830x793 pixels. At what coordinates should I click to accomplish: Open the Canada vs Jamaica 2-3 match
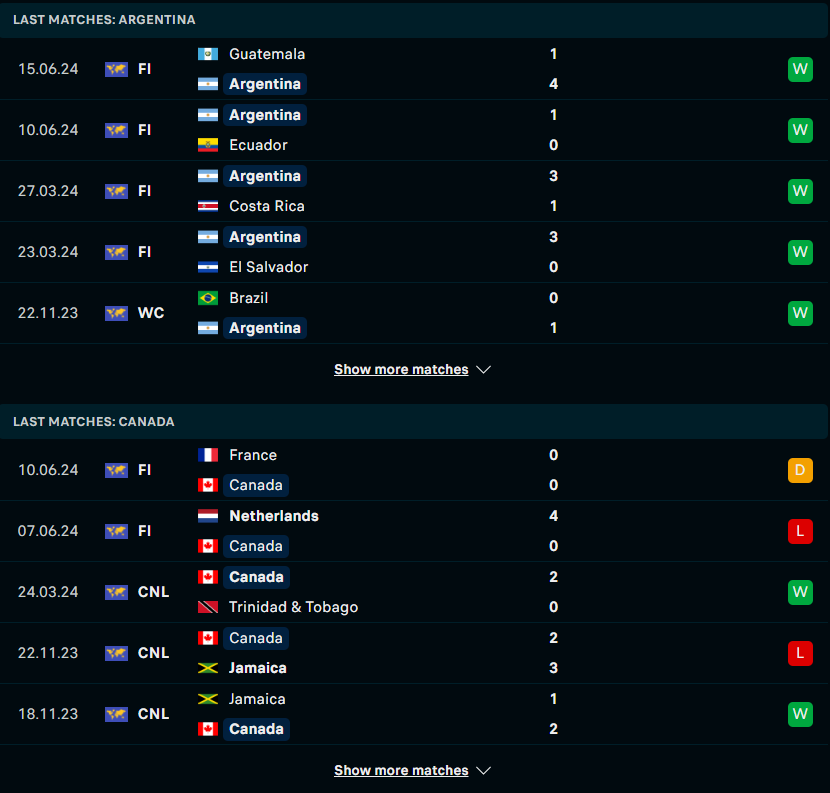pyautogui.click(x=414, y=653)
